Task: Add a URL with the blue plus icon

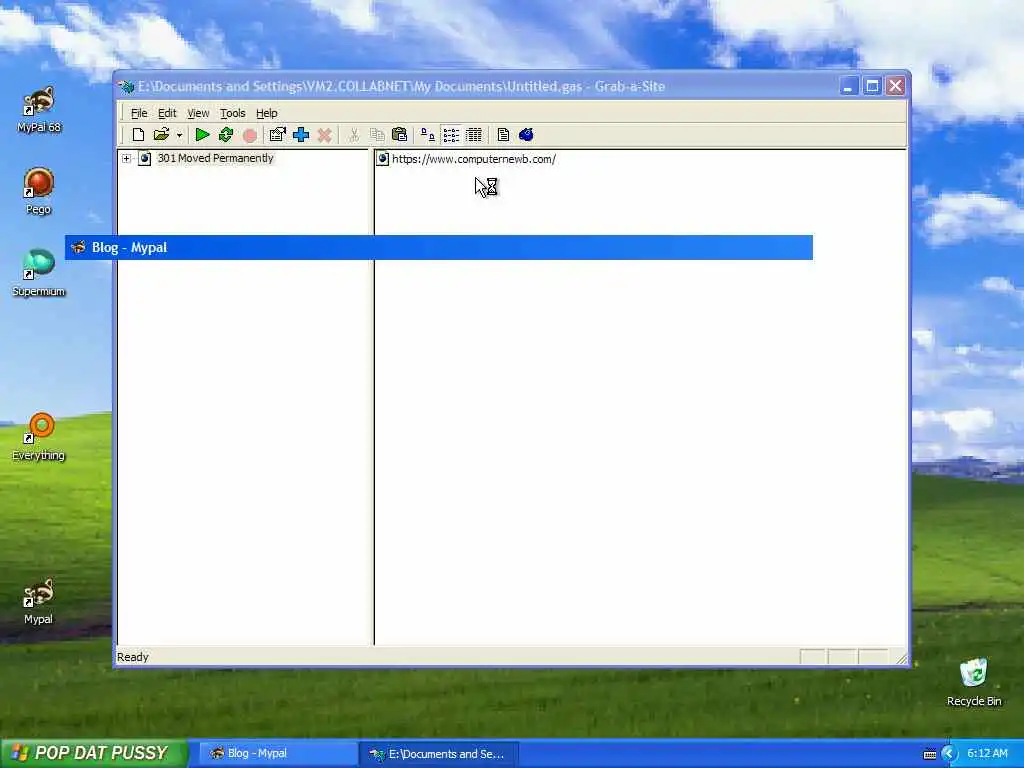Action: coord(301,135)
